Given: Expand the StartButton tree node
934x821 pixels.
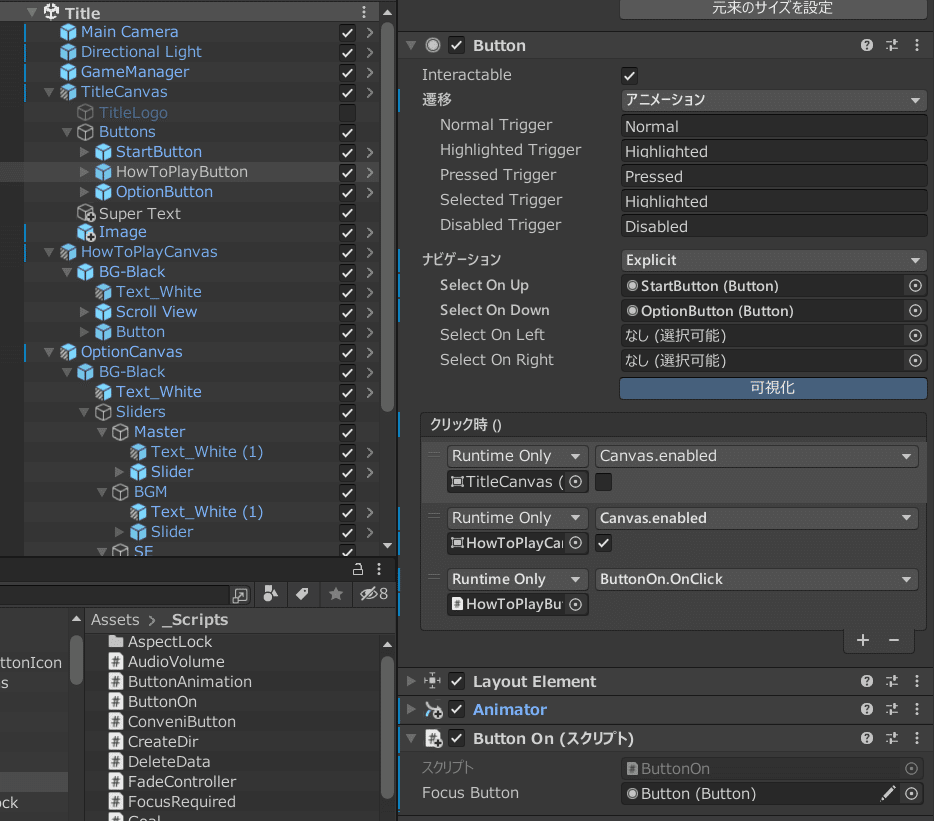Looking at the screenshot, I should tap(85, 152).
